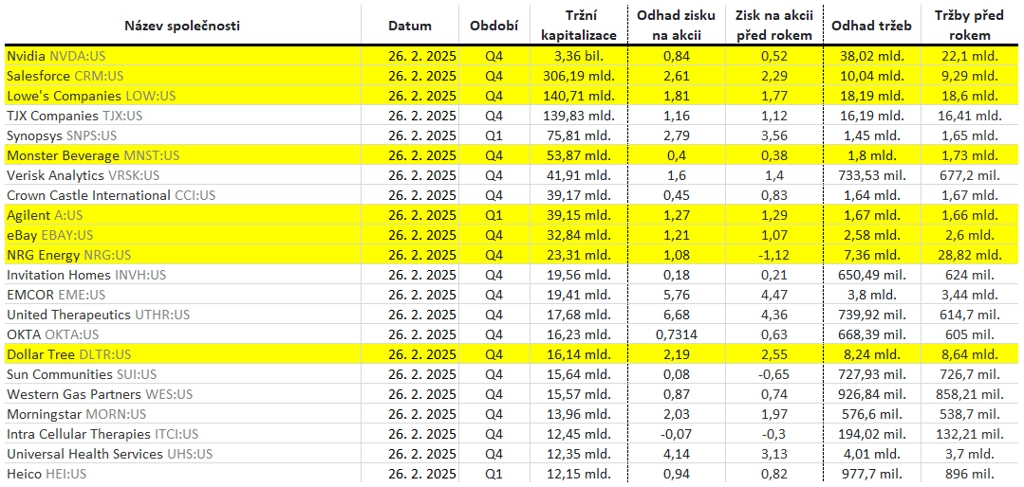Click the 'Zisk na akcii před rokem' header
1024x487 pixels.
click(774, 25)
